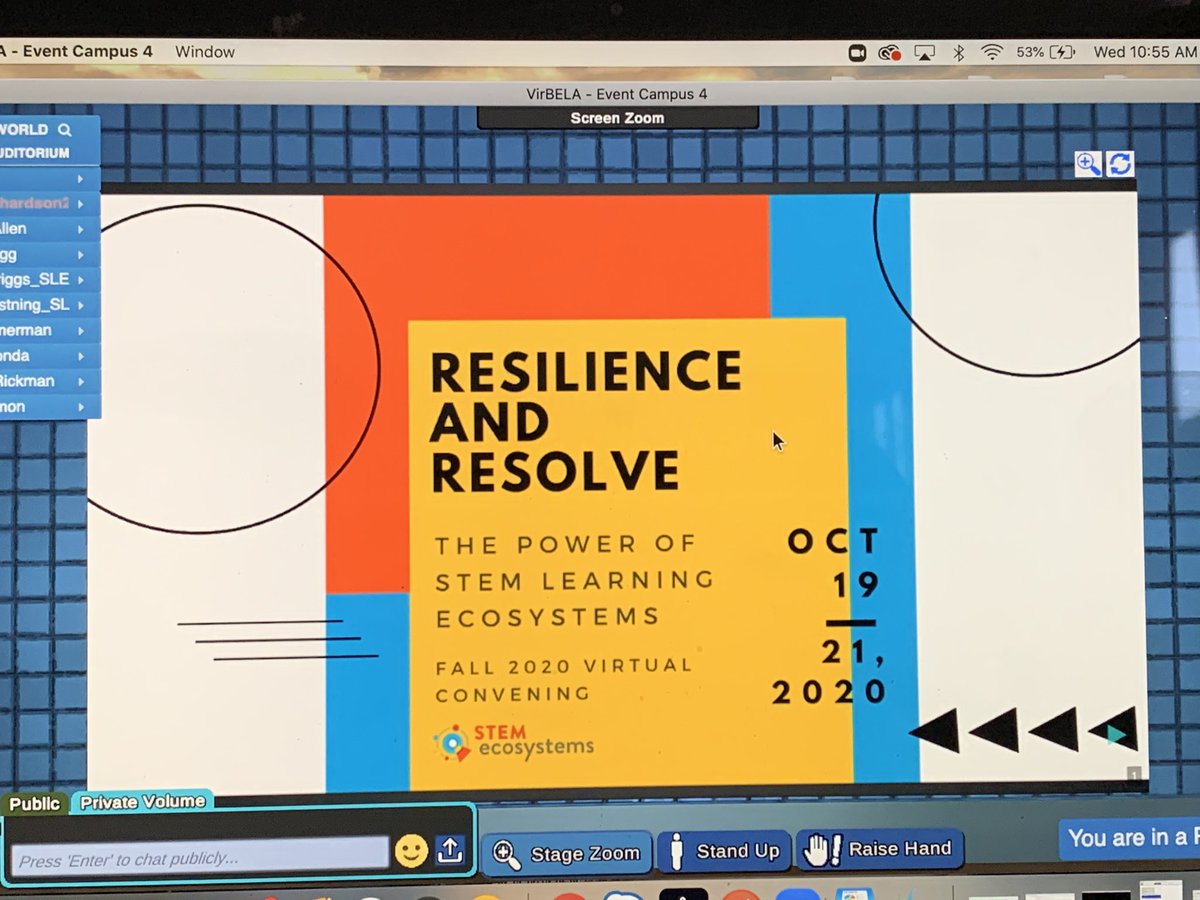
Task: Expand the arrow next to hardson2
Action: point(80,204)
